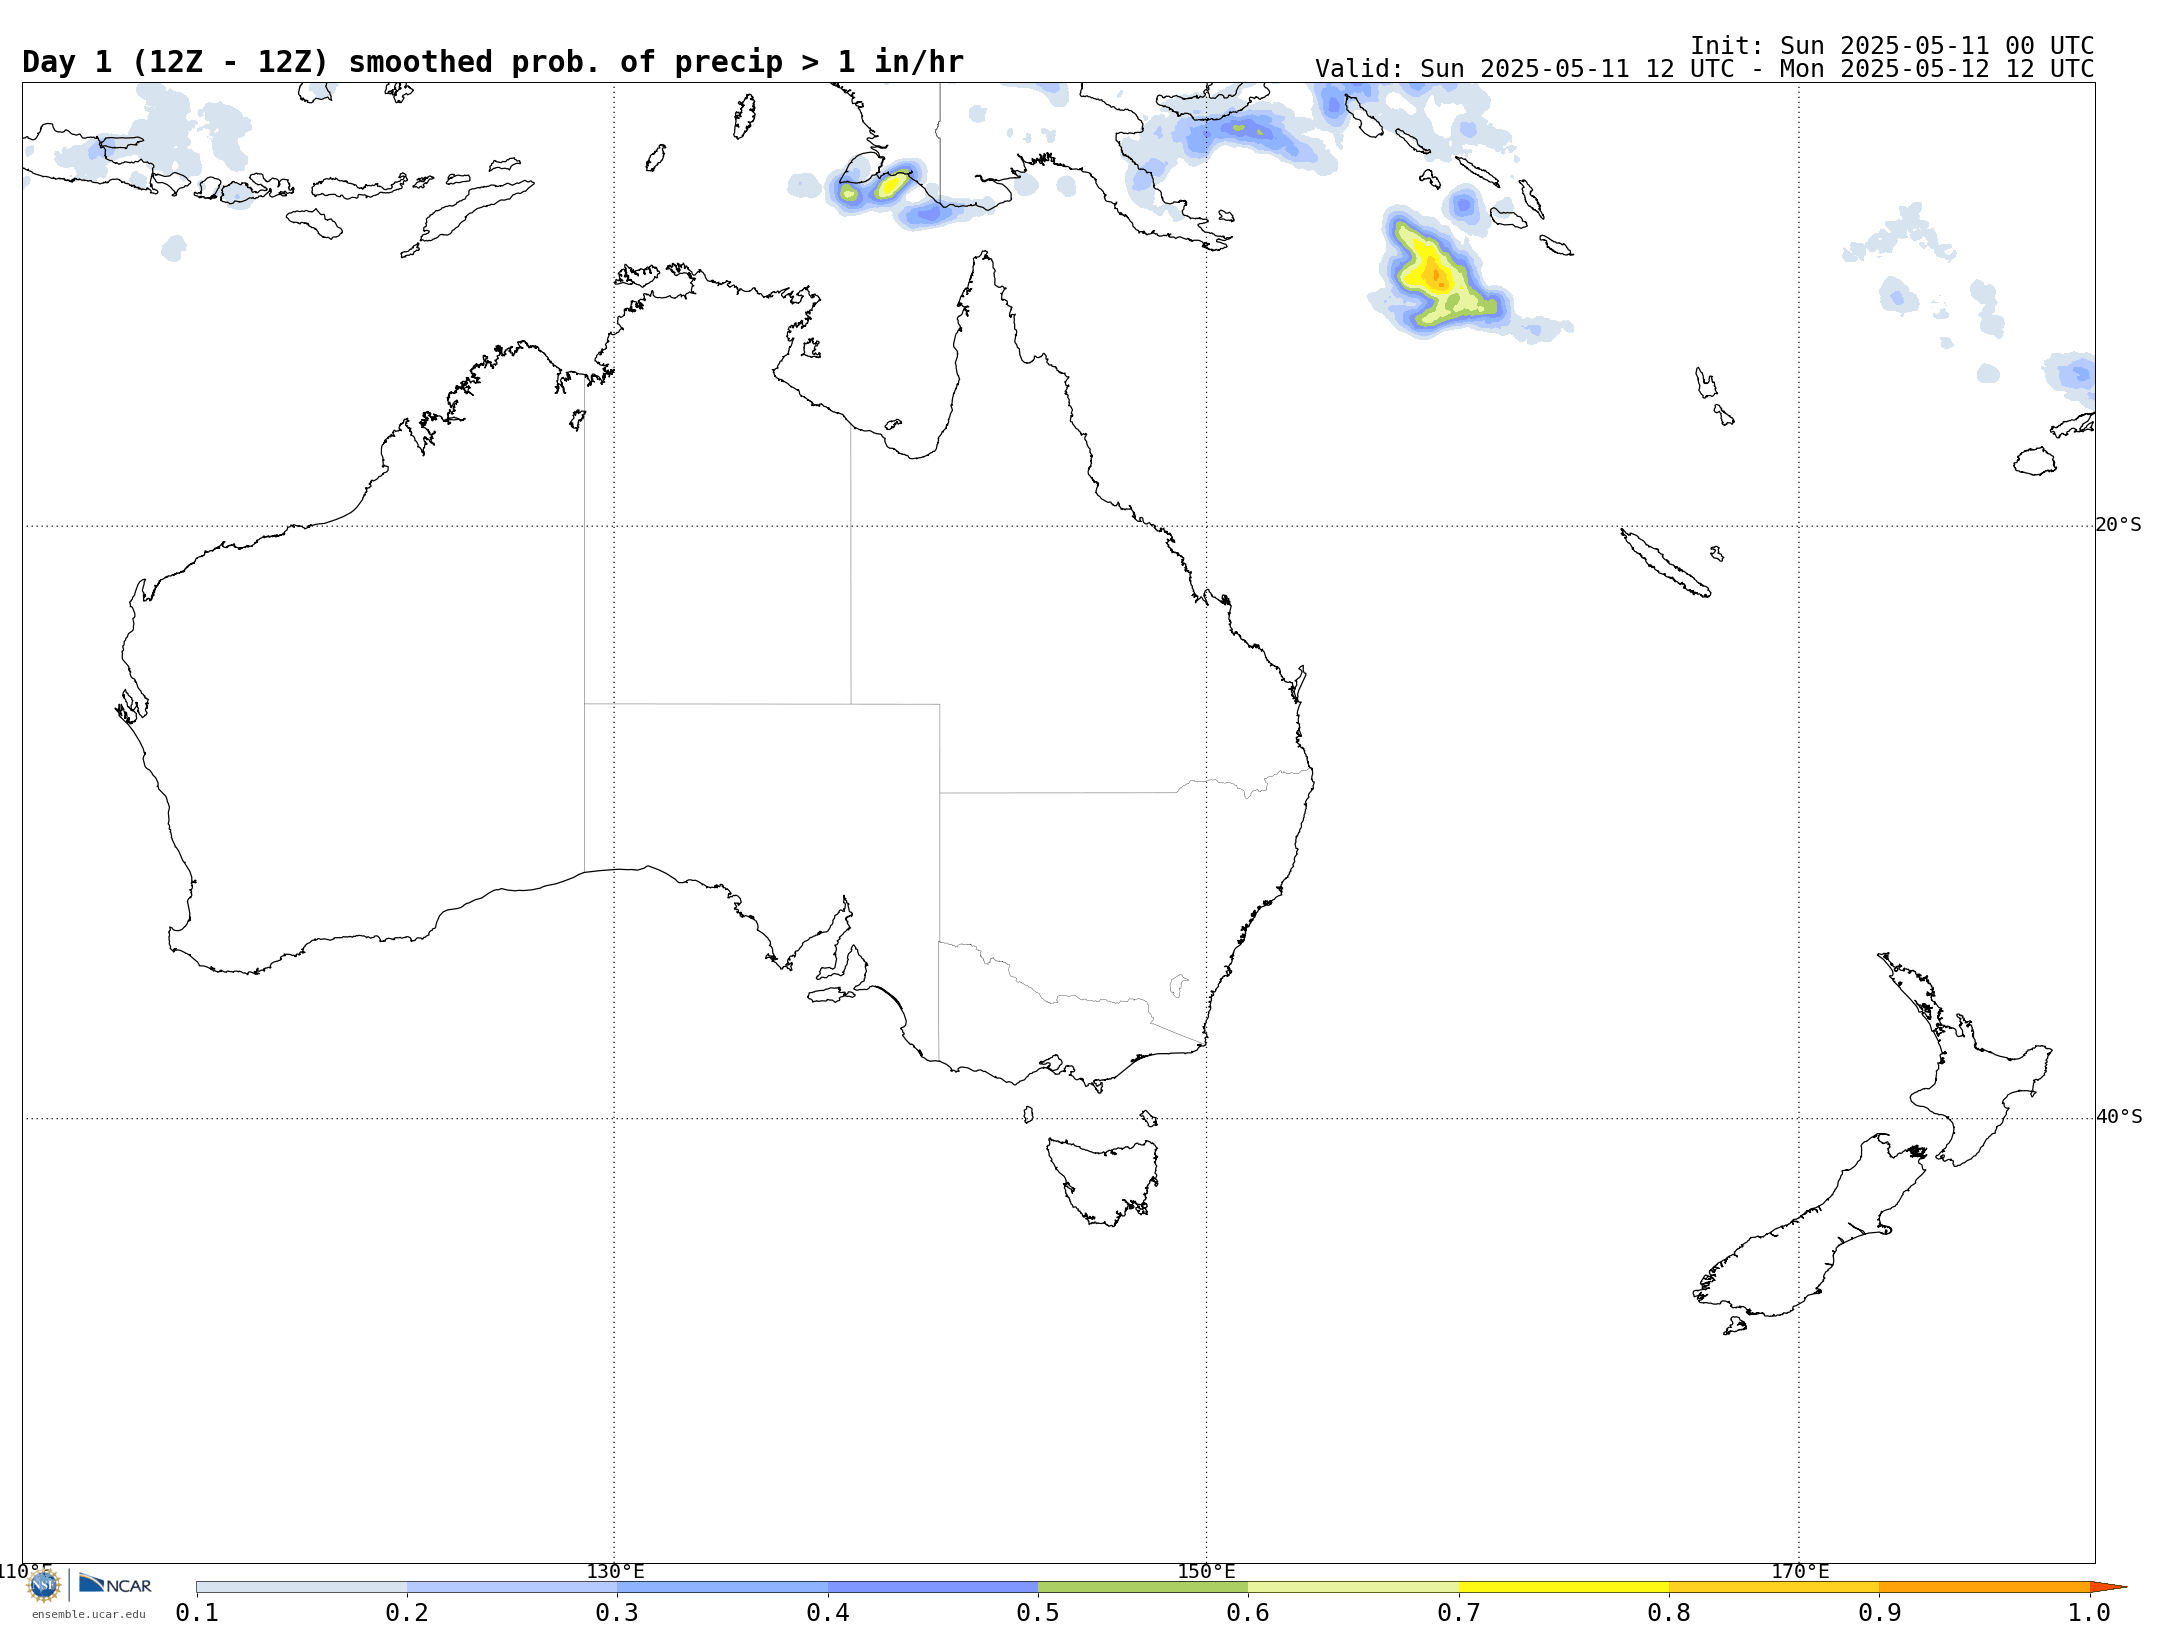This screenshot has height=1626, width=2160.
Task: Click the '20°S' latitude label
Action: point(2119,525)
